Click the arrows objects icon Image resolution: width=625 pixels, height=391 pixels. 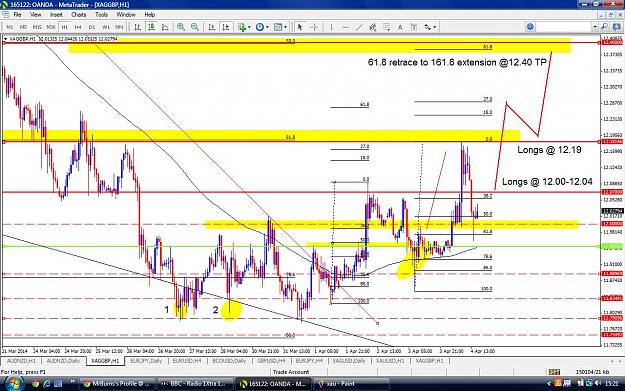tap(427, 27)
